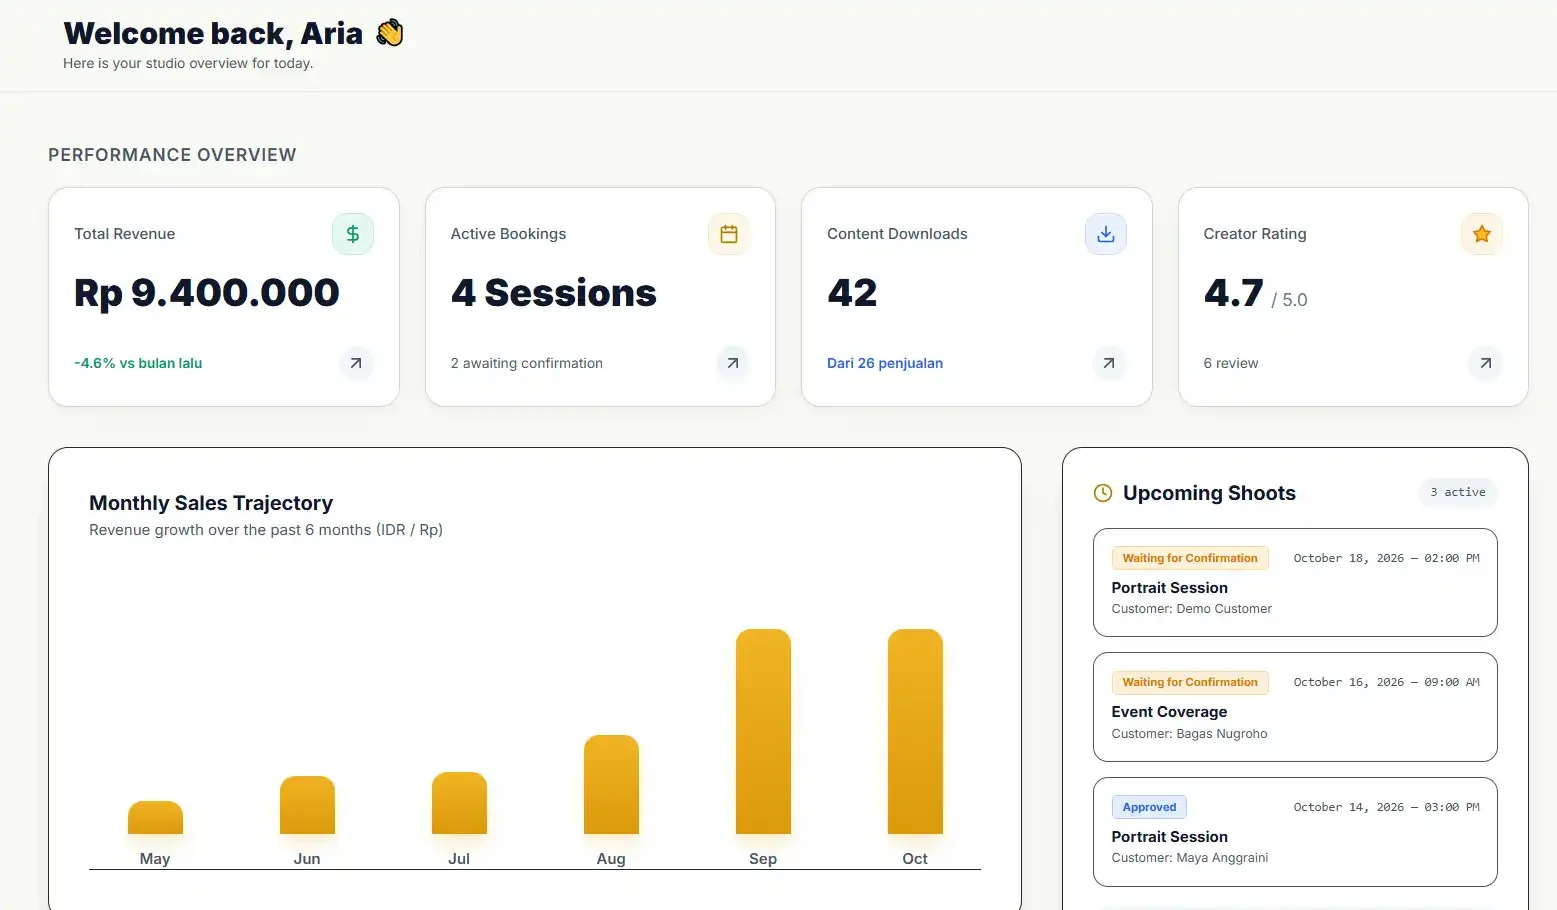Screen dimensions: 1557x910
Task: Open the Event Coverage shoot card
Action: tap(1295, 707)
